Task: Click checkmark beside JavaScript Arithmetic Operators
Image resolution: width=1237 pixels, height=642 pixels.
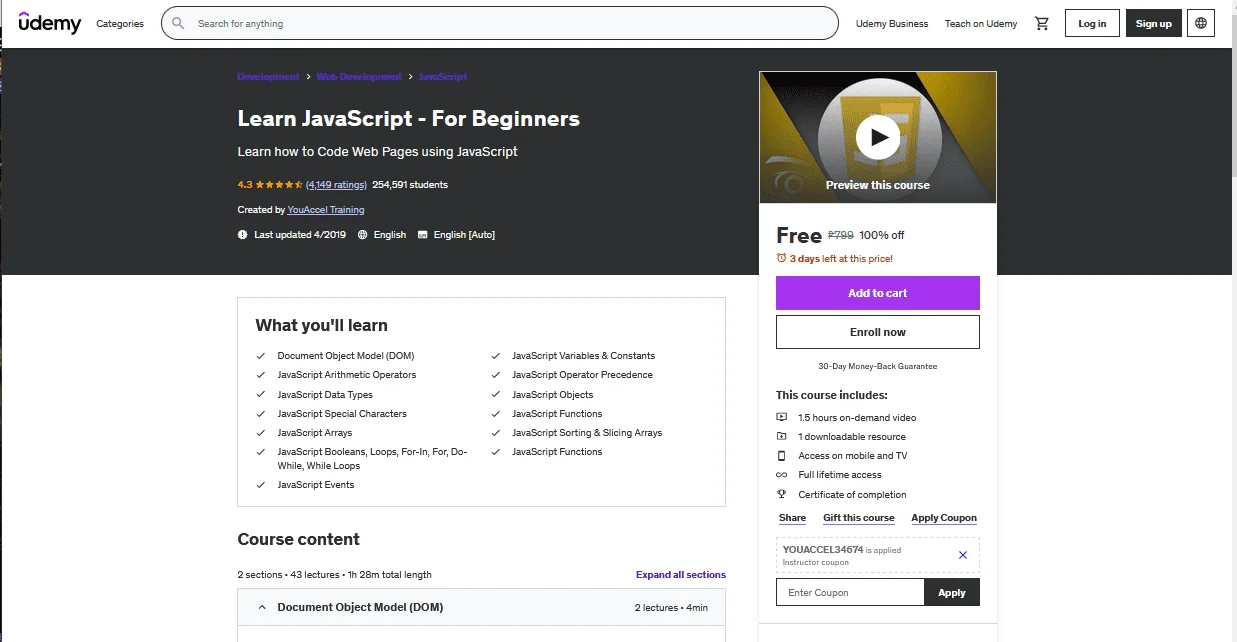Action: tap(261, 375)
